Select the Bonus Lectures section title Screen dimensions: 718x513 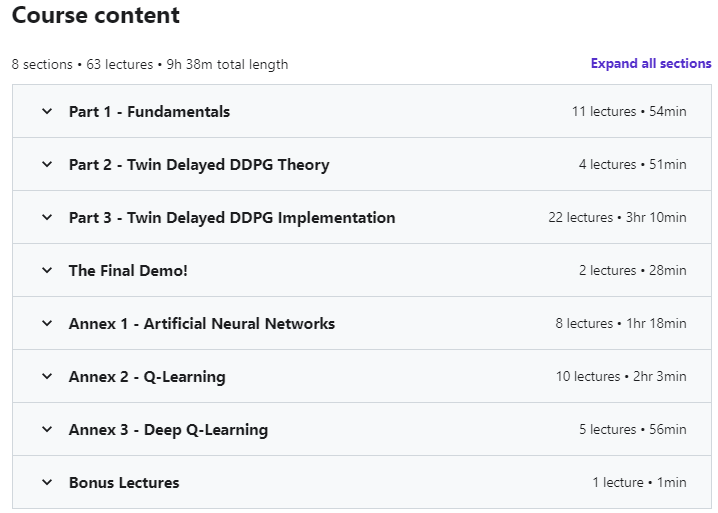coord(124,483)
